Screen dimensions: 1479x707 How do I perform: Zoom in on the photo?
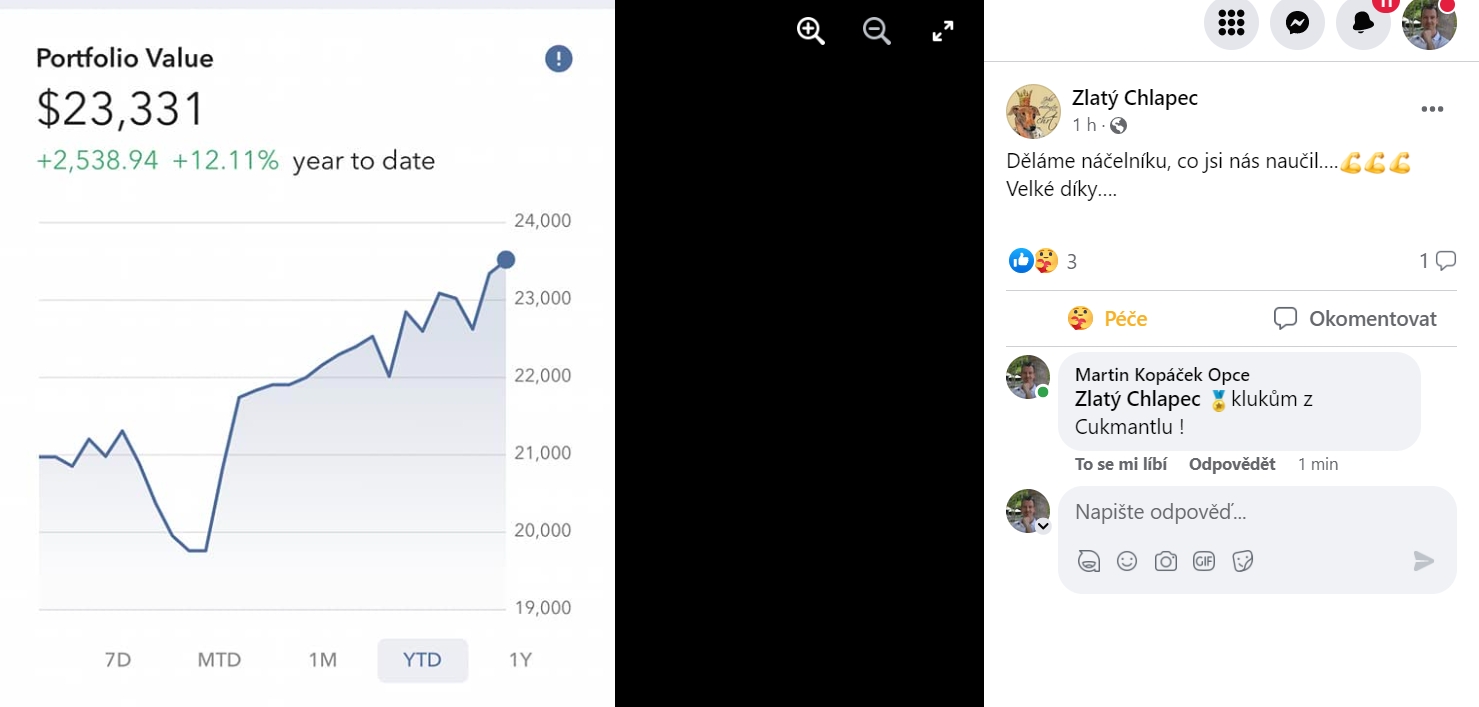pyautogui.click(x=810, y=31)
